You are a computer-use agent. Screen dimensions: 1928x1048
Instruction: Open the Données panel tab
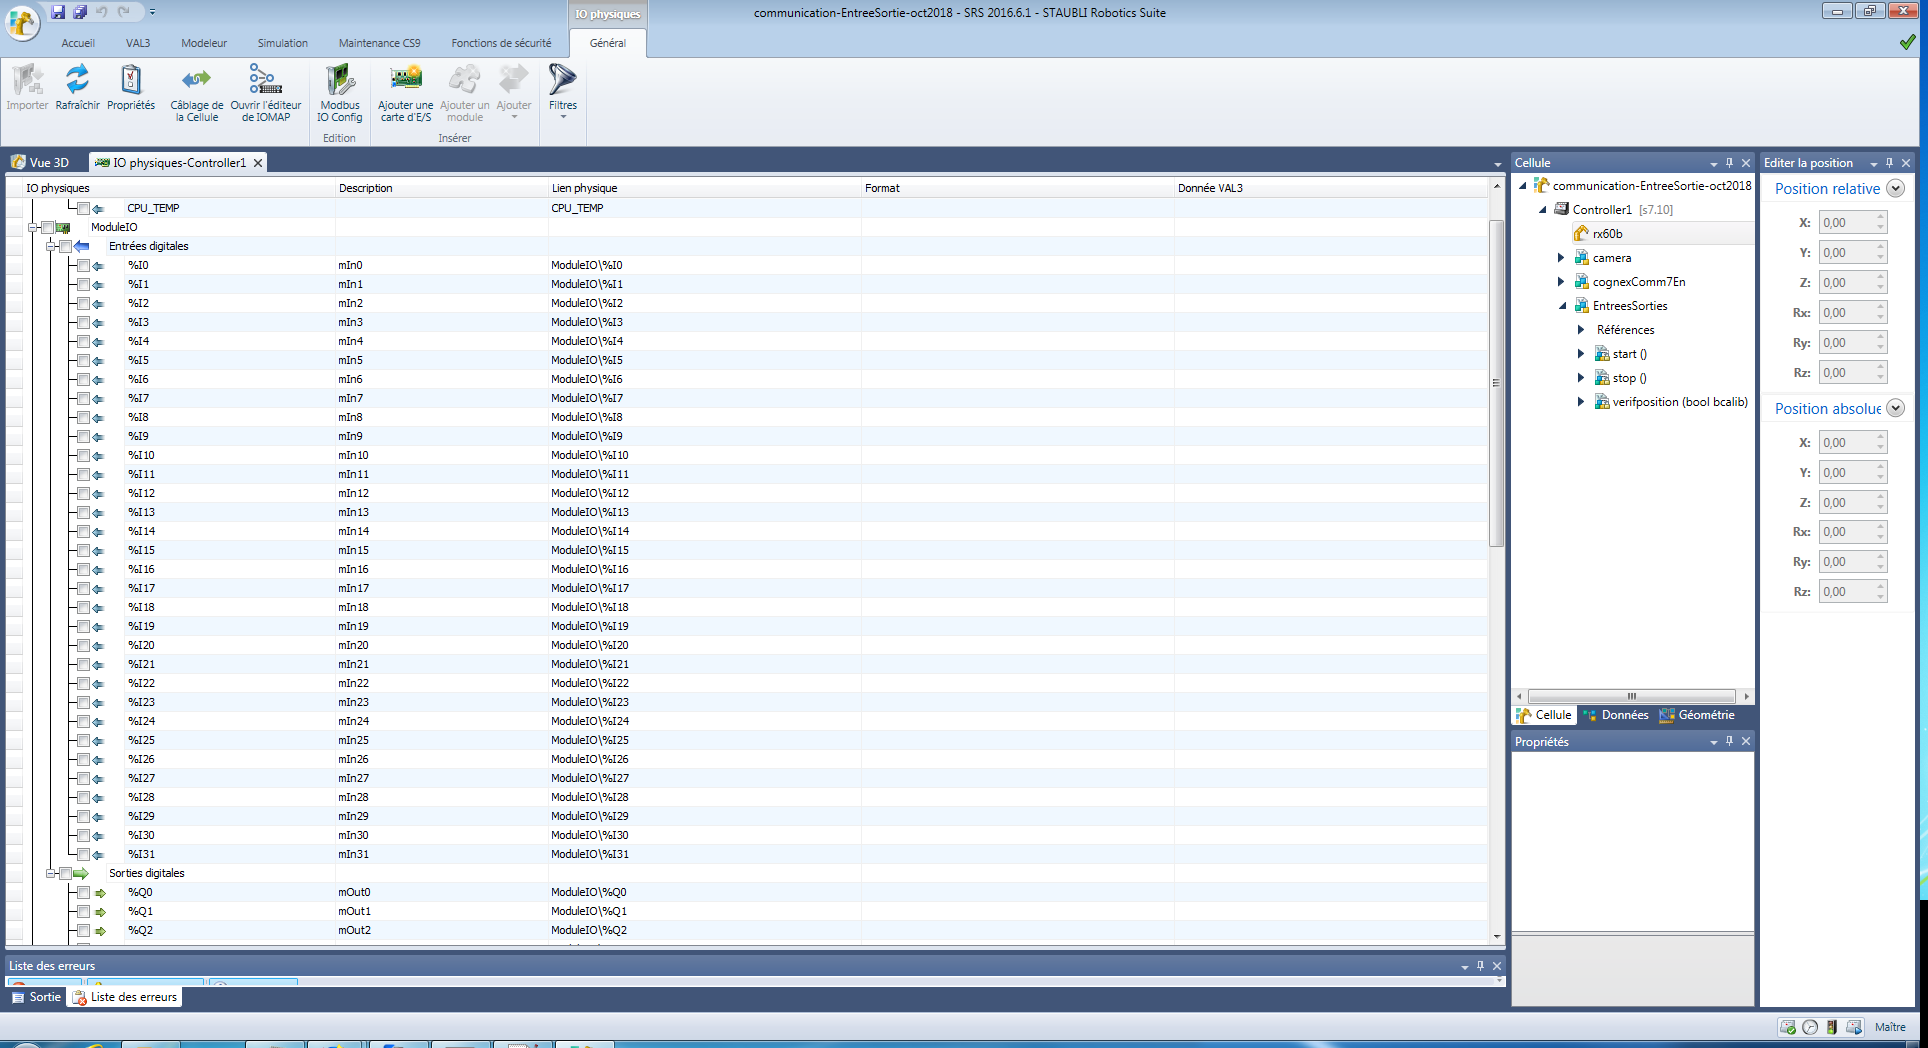point(1616,715)
